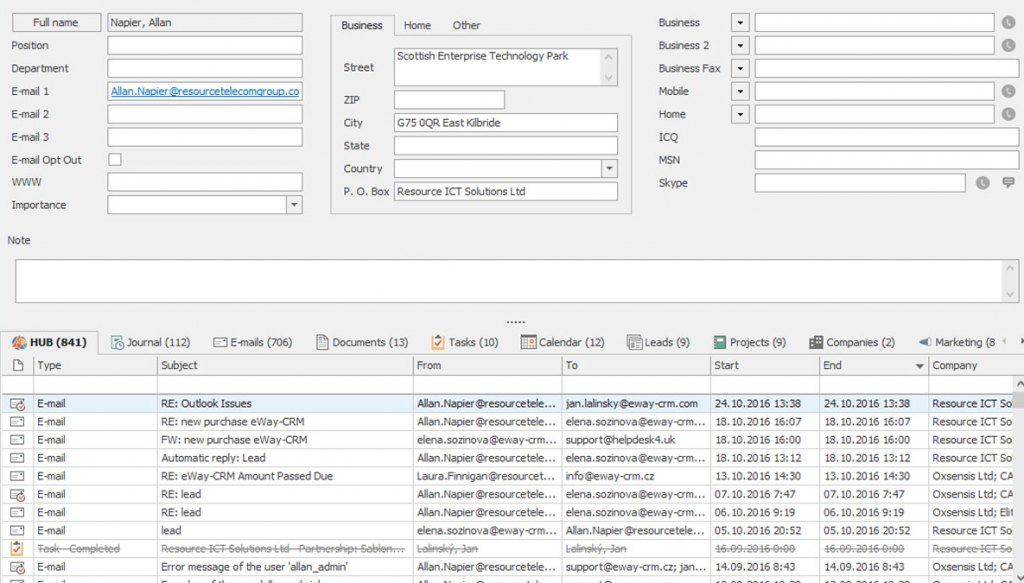Image resolution: width=1024 pixels, height=583 pixels.
Task: Click the completed task icon in strikethrough row
Action: [x=17, y=548]
